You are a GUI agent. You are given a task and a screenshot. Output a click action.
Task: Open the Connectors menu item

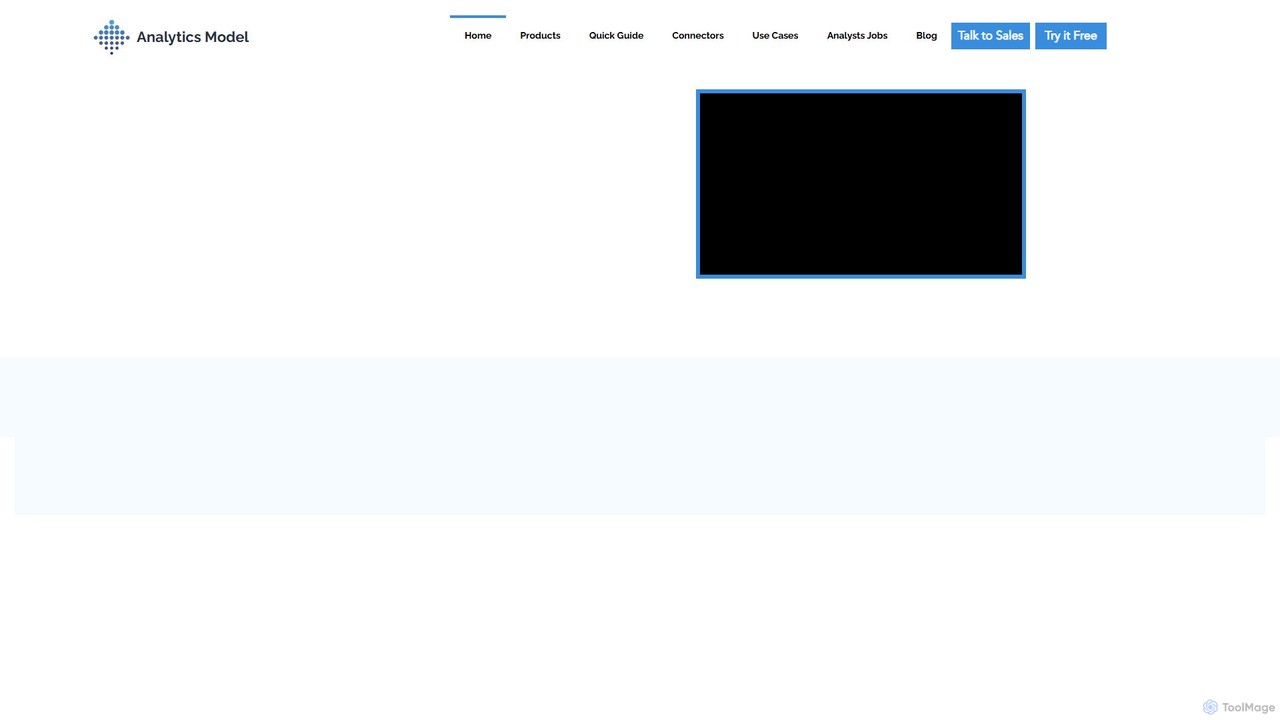tap(698, 36)
